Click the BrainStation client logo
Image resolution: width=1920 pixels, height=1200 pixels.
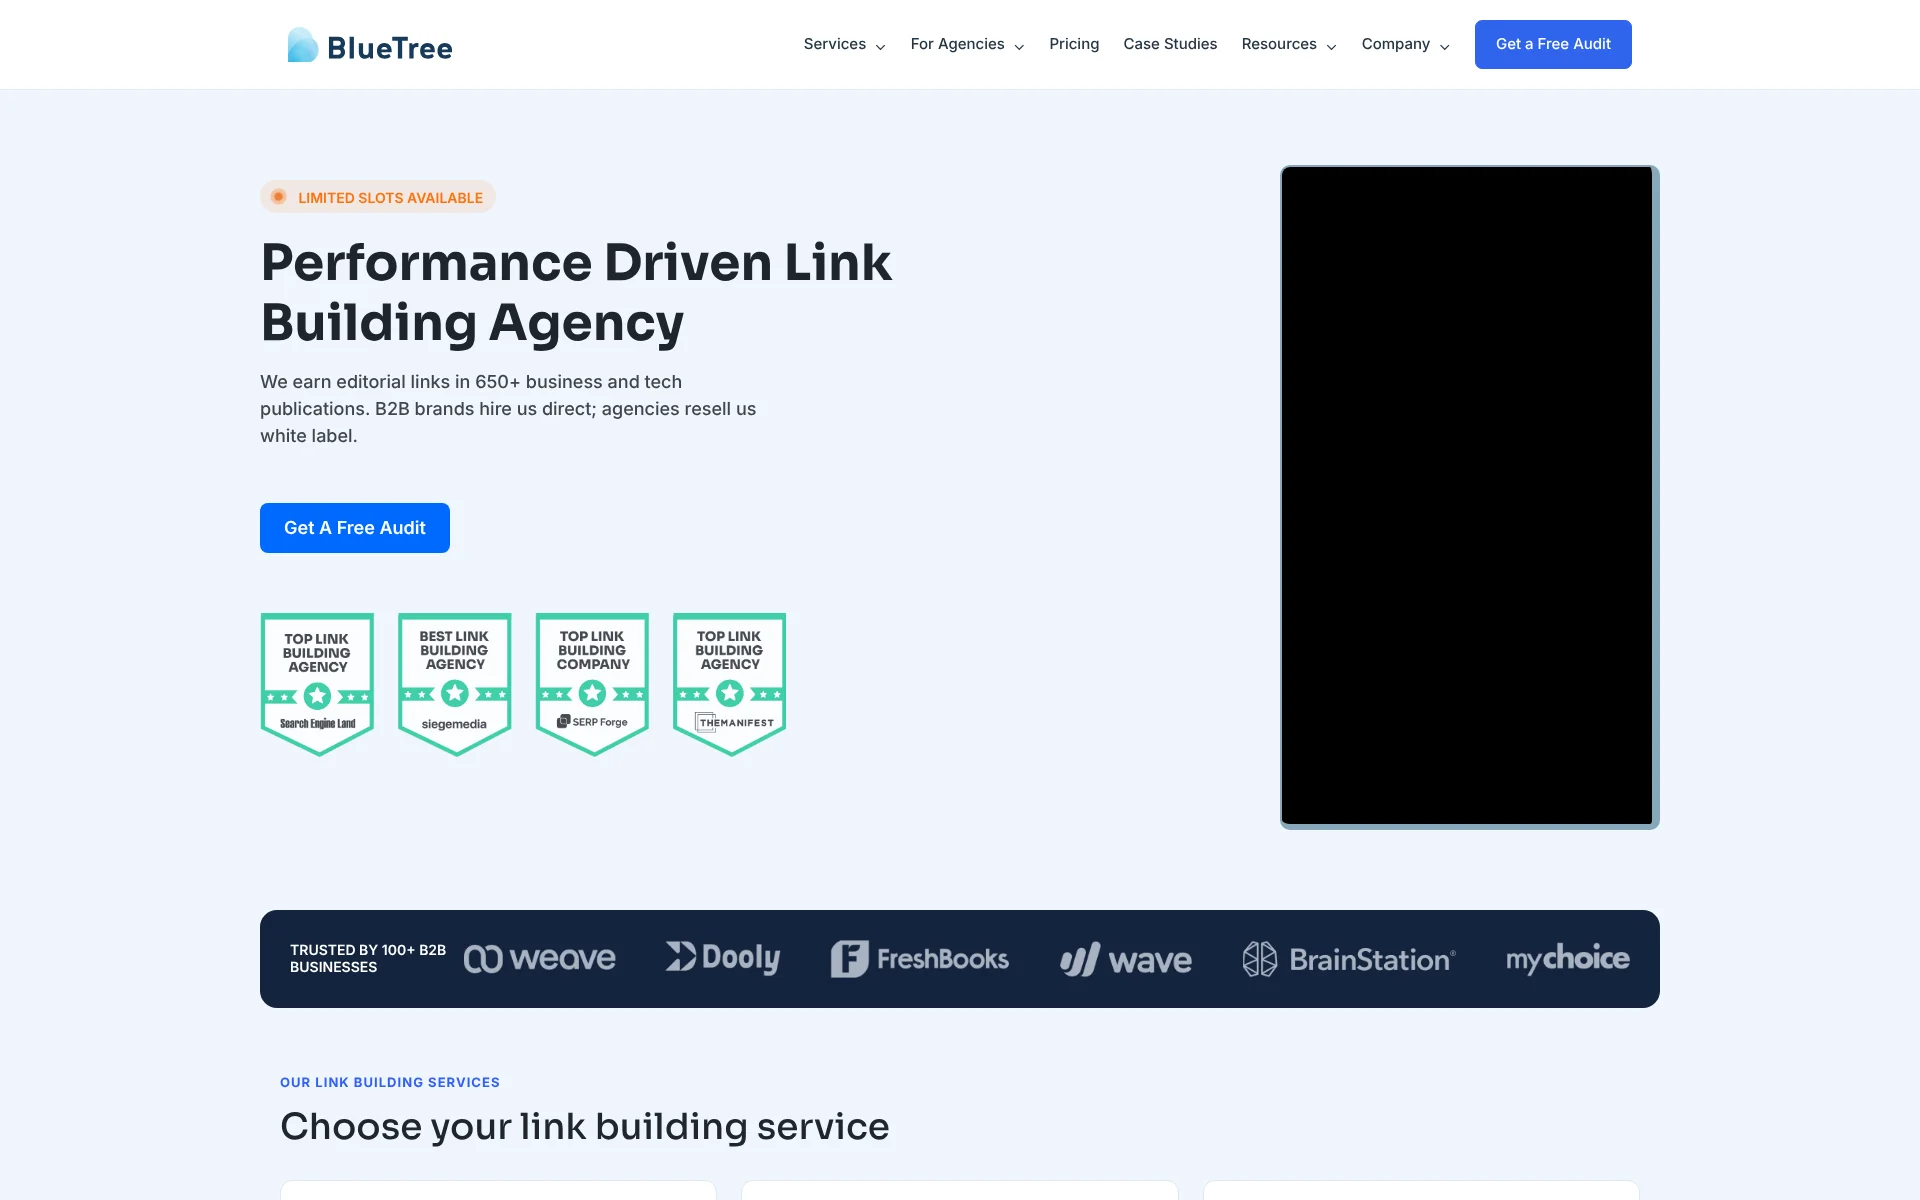point(1349,959)
